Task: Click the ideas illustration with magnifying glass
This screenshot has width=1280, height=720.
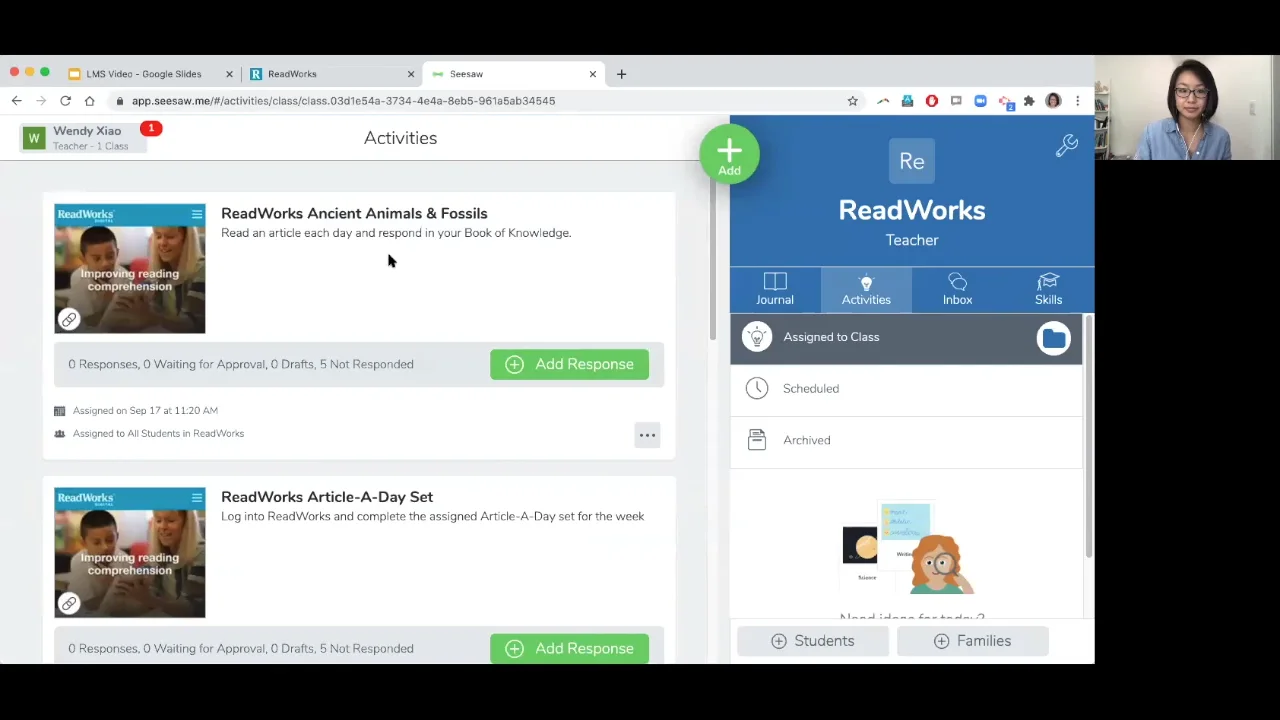Action: point(908,549)
